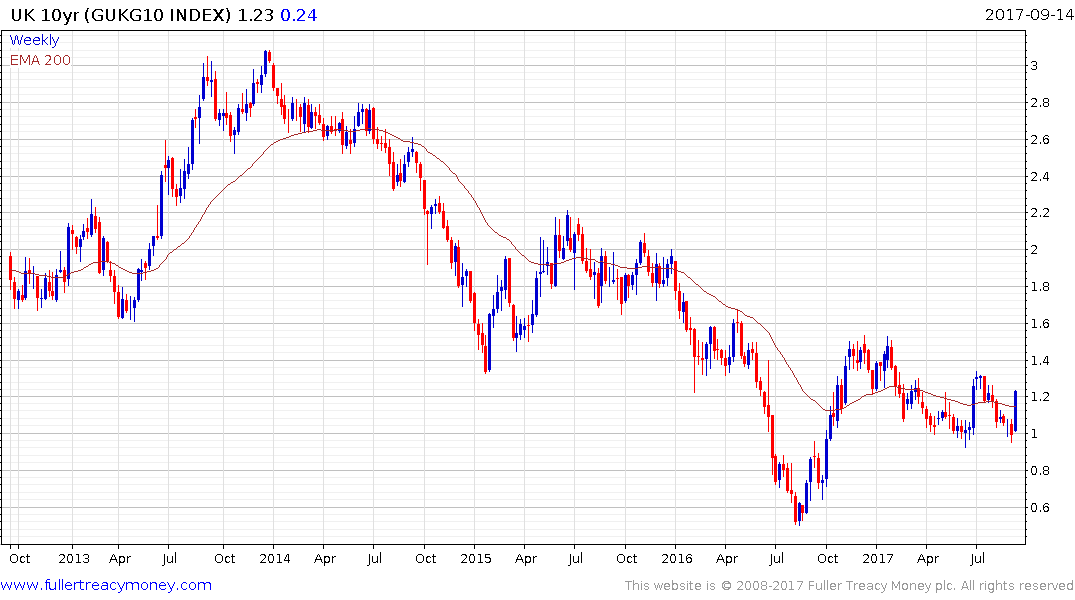Click the chart title 'UK 10yr (GUKG10 INDEX)'
The image size is (1075, 600).
[121, 15]
